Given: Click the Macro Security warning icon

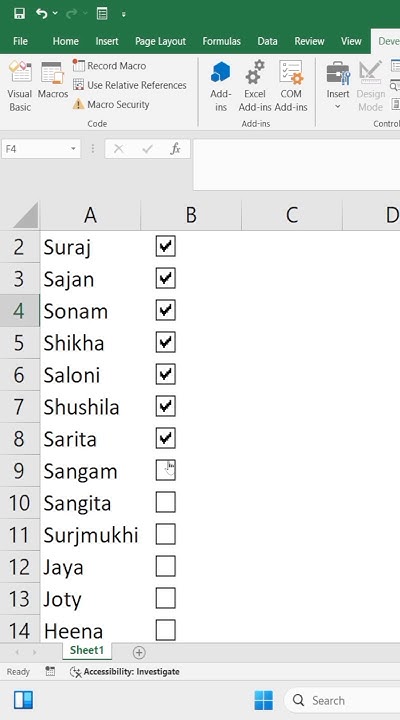Looking at the screenshot, I should [79, 104].
